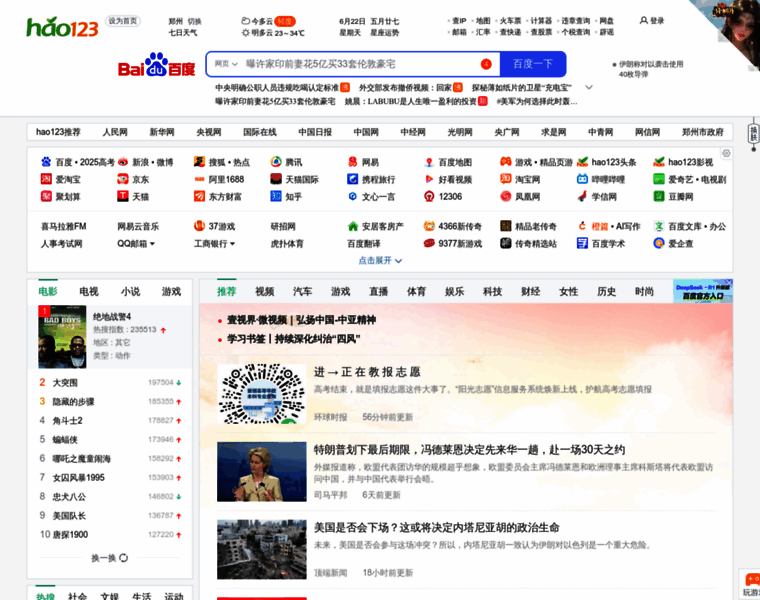The width and height of the screenshot is (760, 600).
Task: Expand the hot news headlines chevron
Action: 589,87
